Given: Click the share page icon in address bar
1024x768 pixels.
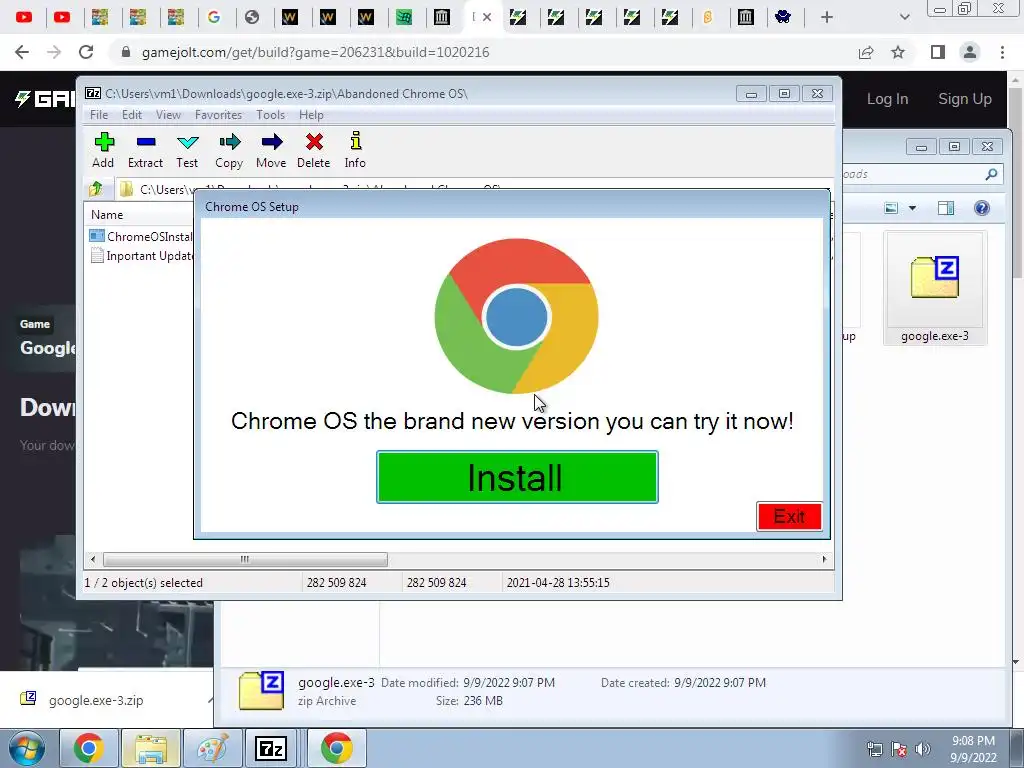Looking at the screenshot, I should click(866, 52).
